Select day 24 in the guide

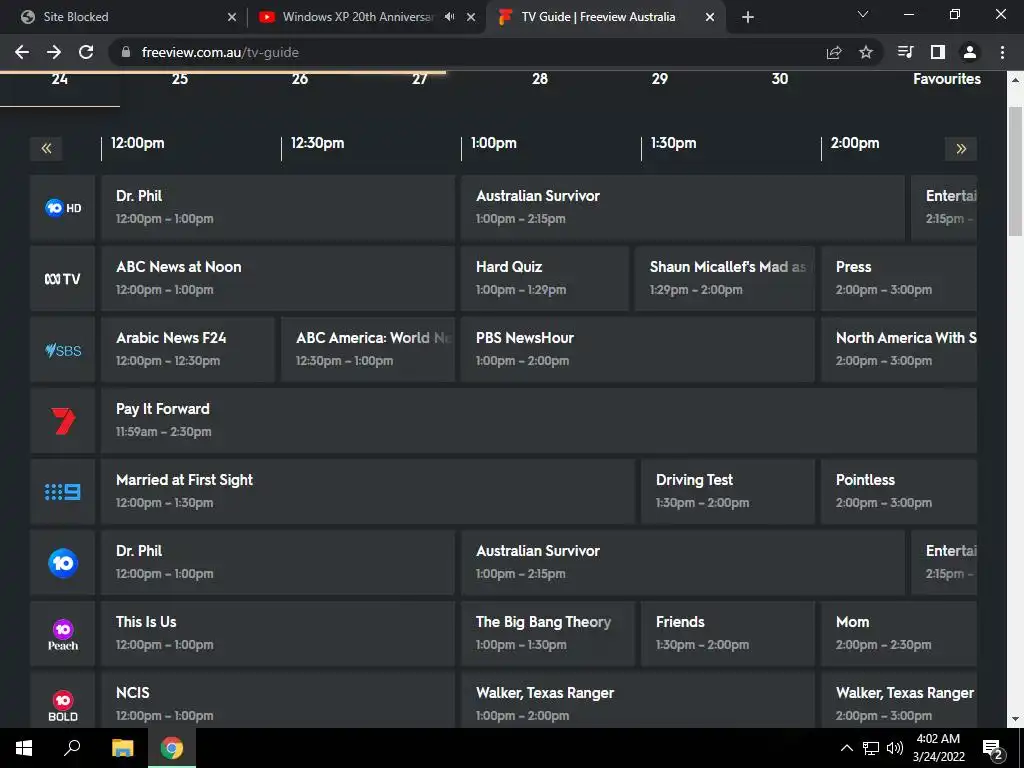(59, 80)
